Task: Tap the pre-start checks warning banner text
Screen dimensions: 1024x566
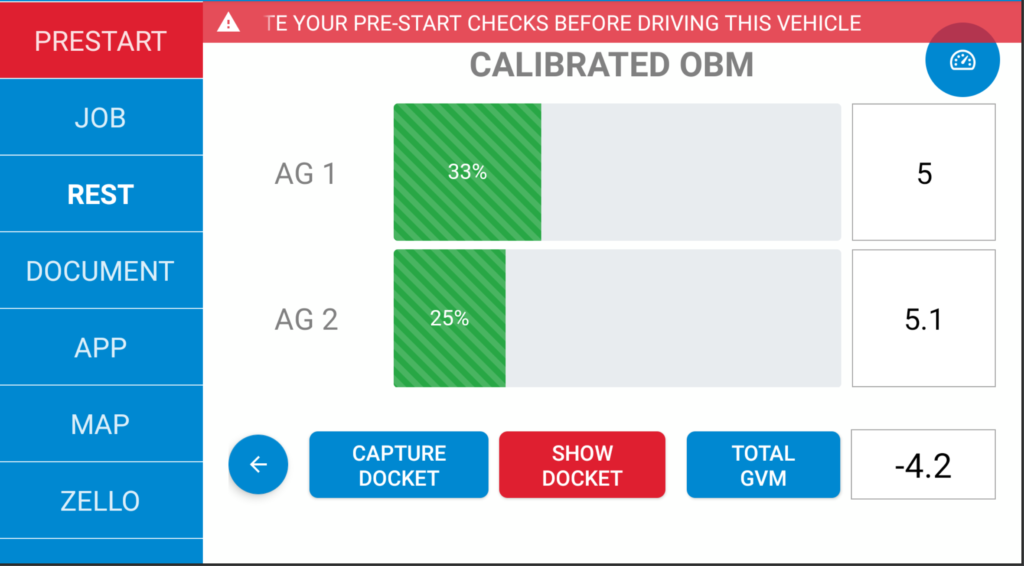Action: coord(563,24)
